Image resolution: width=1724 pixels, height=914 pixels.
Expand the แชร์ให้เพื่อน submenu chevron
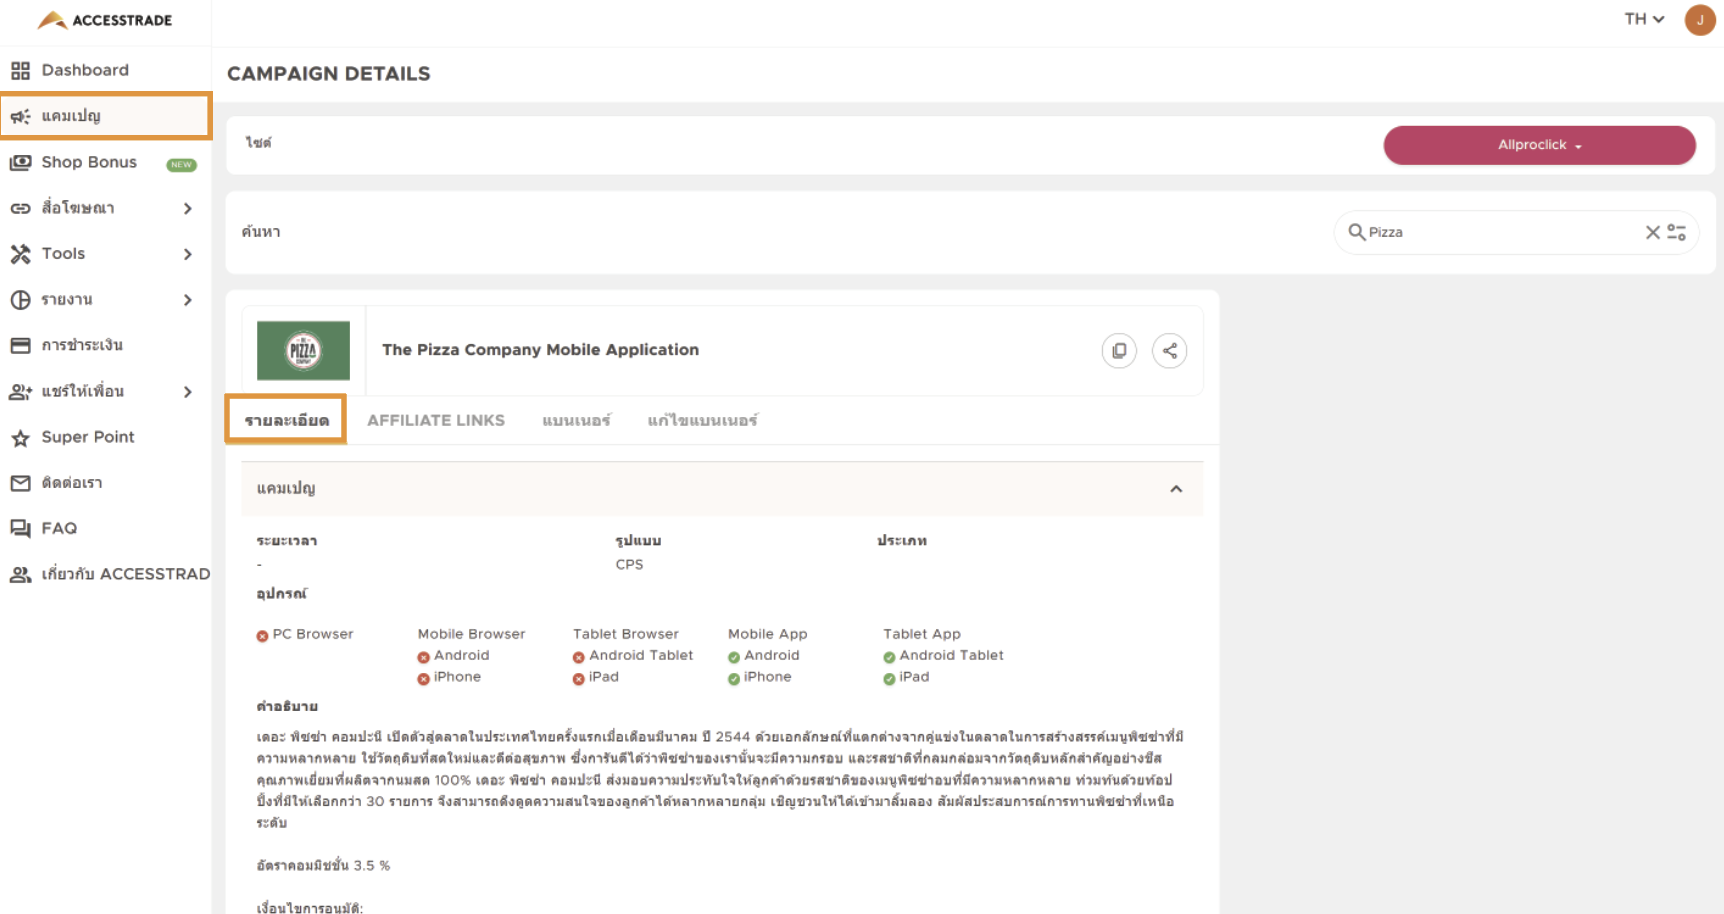pos(187,392)
